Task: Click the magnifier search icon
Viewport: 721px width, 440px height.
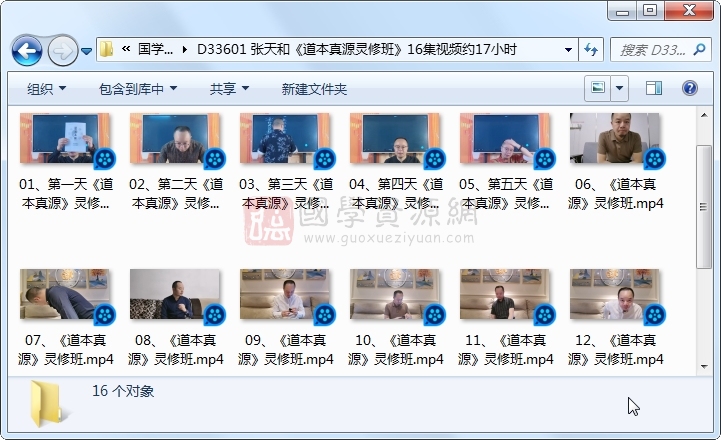Action: [x=699, y=49]
